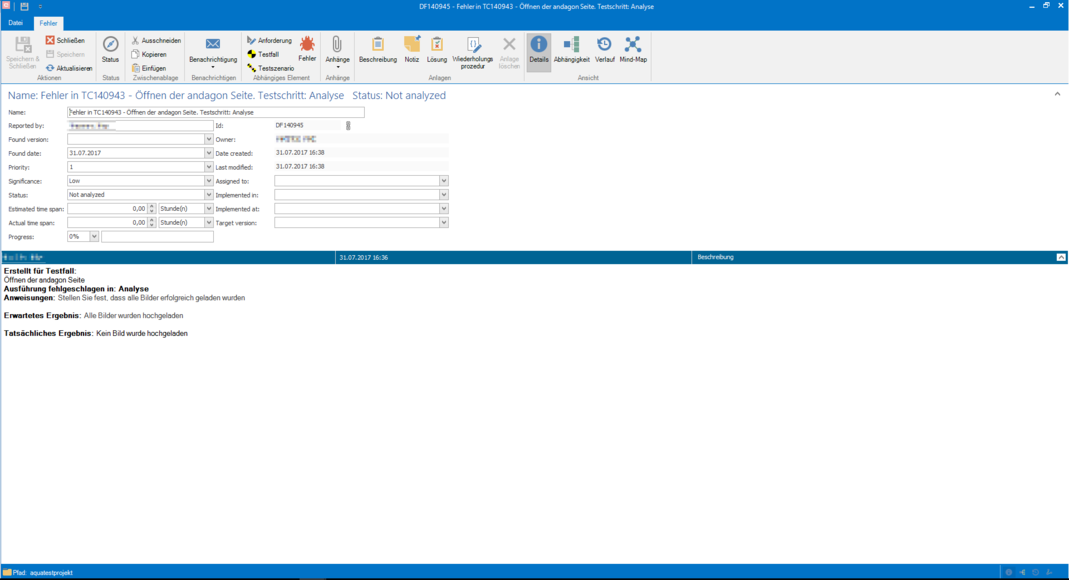Add a Notiz sticky note

point(412,47)
